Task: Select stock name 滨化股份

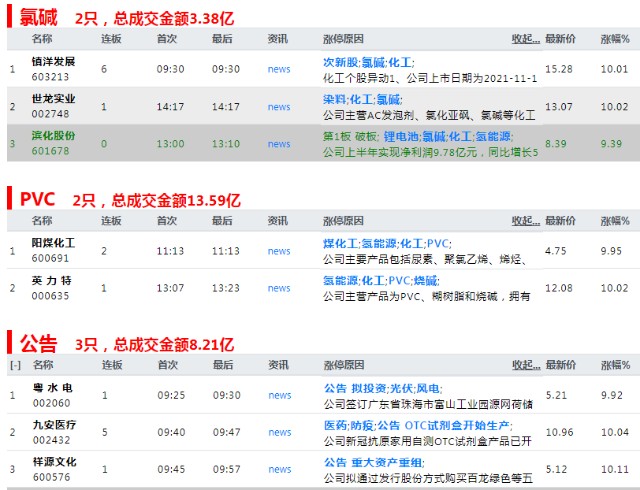Action: (x=53, y=136)
